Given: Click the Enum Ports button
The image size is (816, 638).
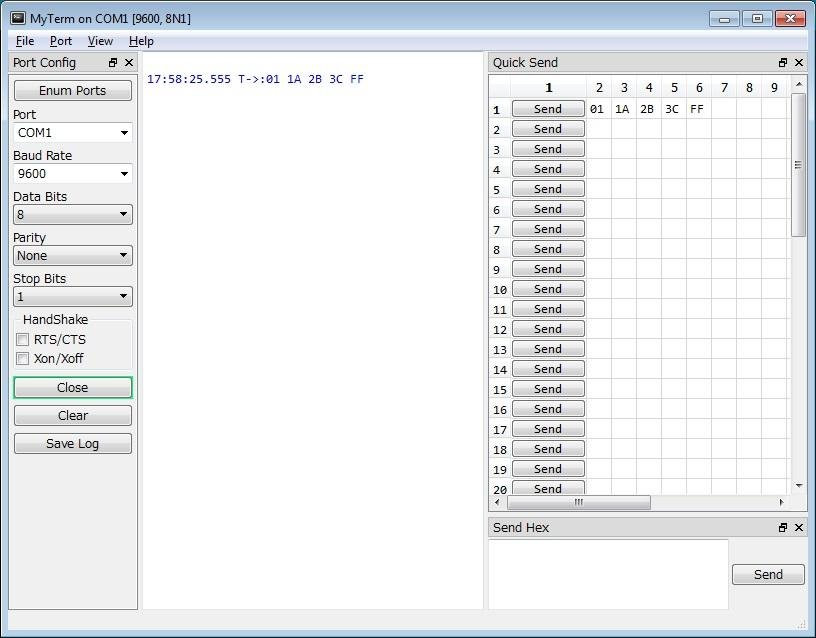Looking at the screenshot, I should click(x=73, y=91).
